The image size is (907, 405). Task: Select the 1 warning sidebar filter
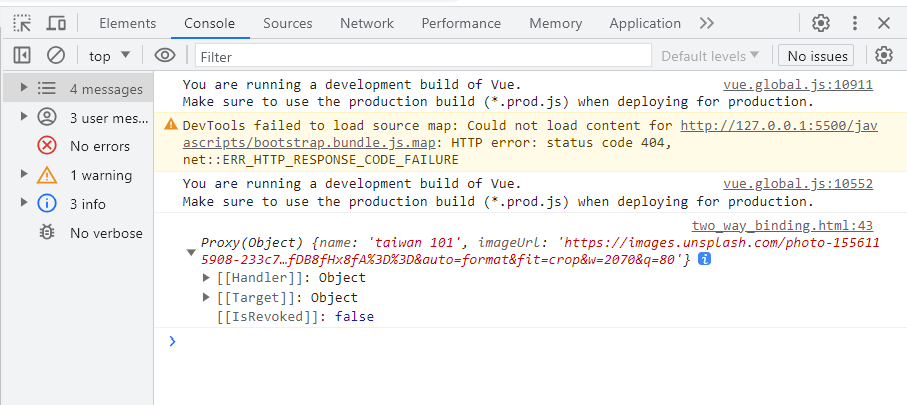click(100, 175)
